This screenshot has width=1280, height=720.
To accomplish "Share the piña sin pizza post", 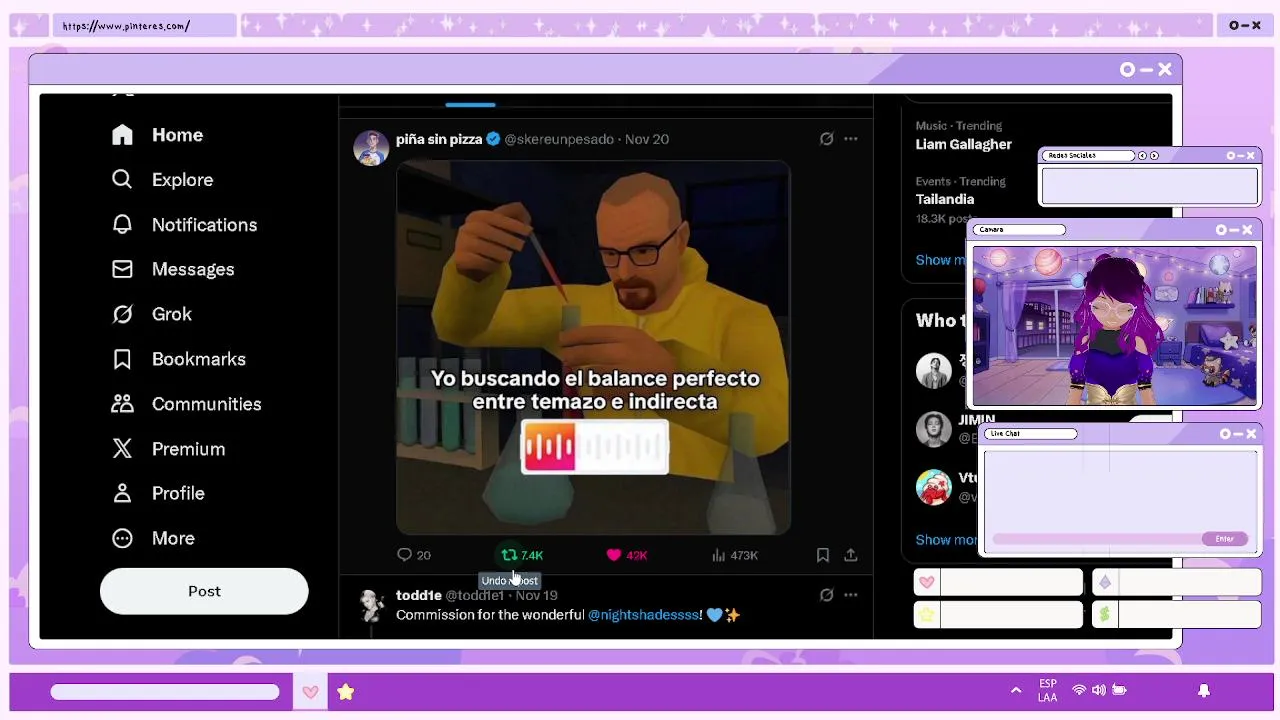I will [x=850, y=555].
